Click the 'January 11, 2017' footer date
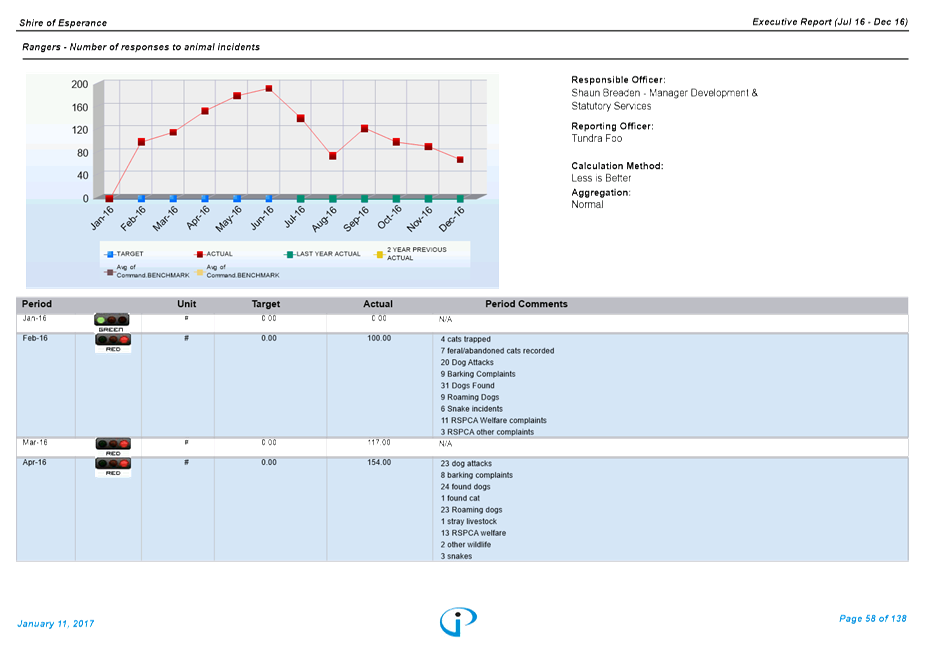Screen dimensions: 928x657 point(56,624)
